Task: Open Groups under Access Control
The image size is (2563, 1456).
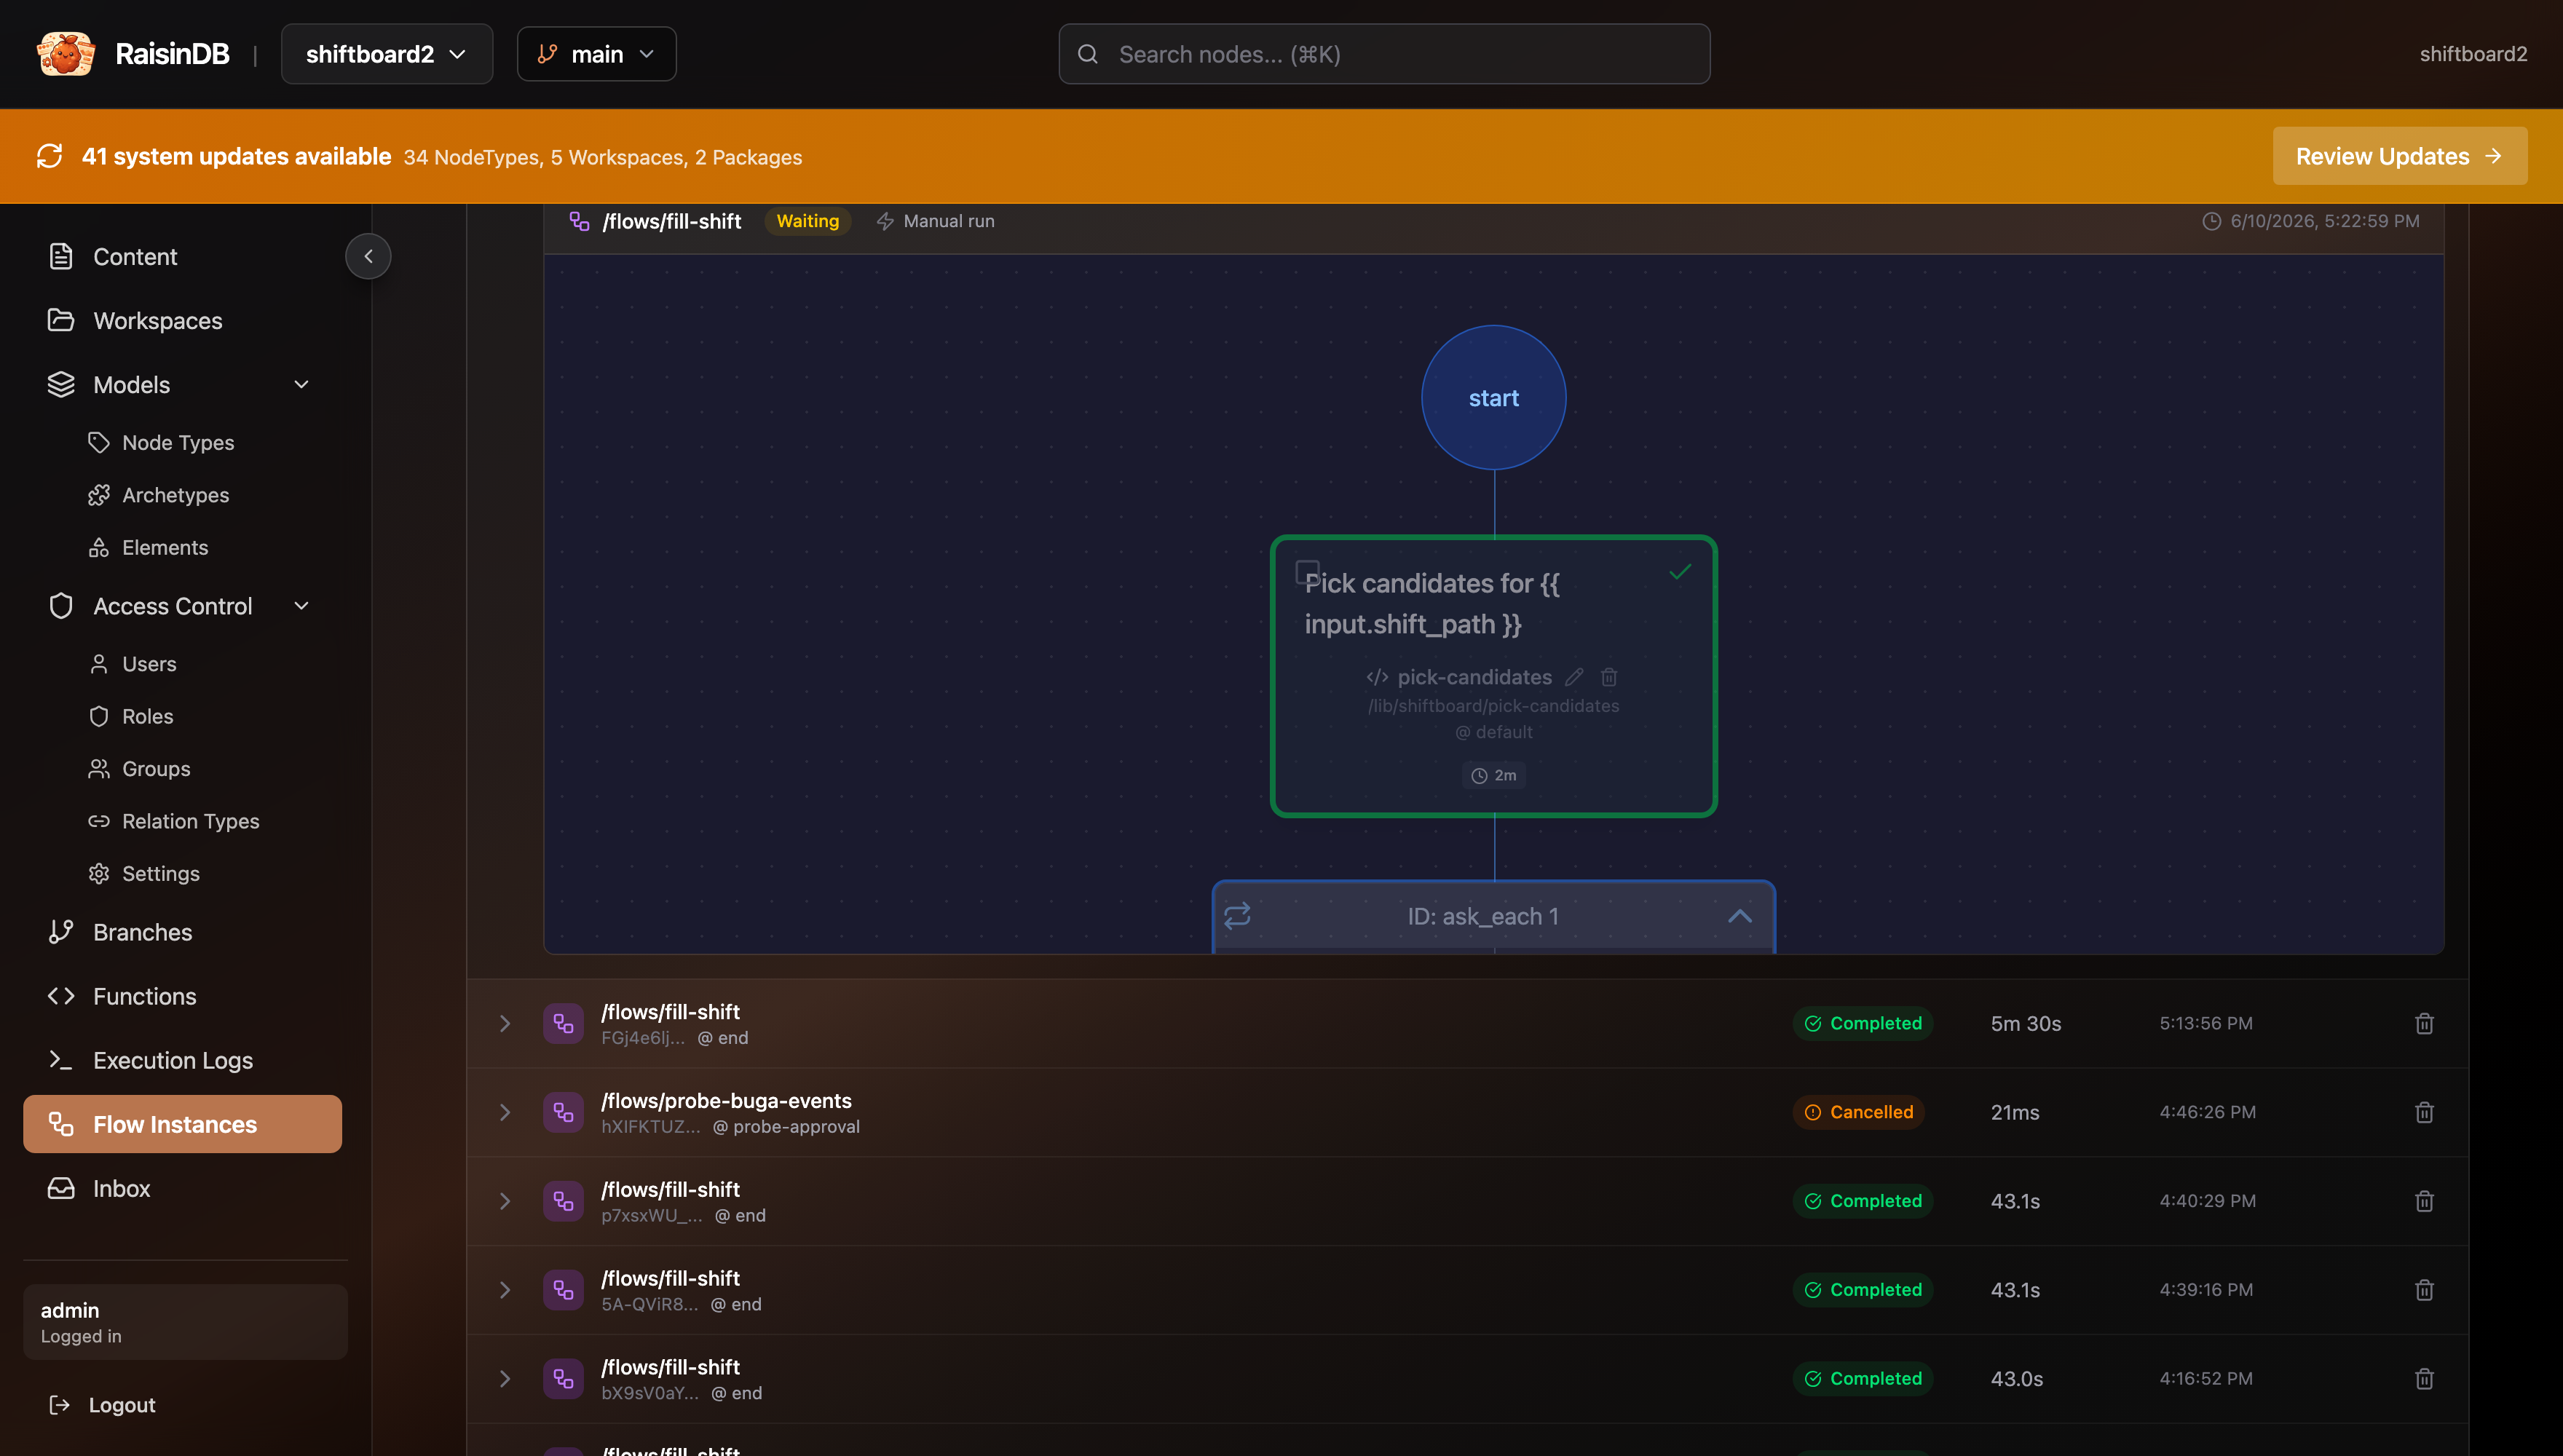Action: click(x=156, y=769)
